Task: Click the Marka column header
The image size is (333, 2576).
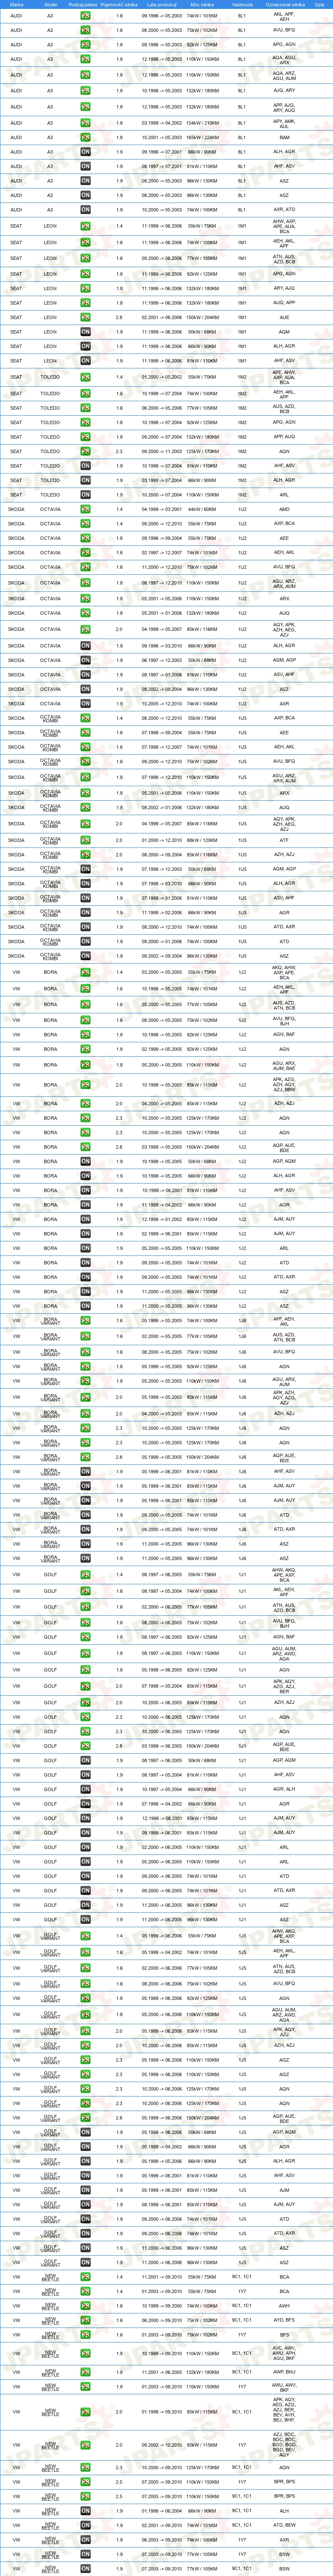Action: tap(16, 5)
